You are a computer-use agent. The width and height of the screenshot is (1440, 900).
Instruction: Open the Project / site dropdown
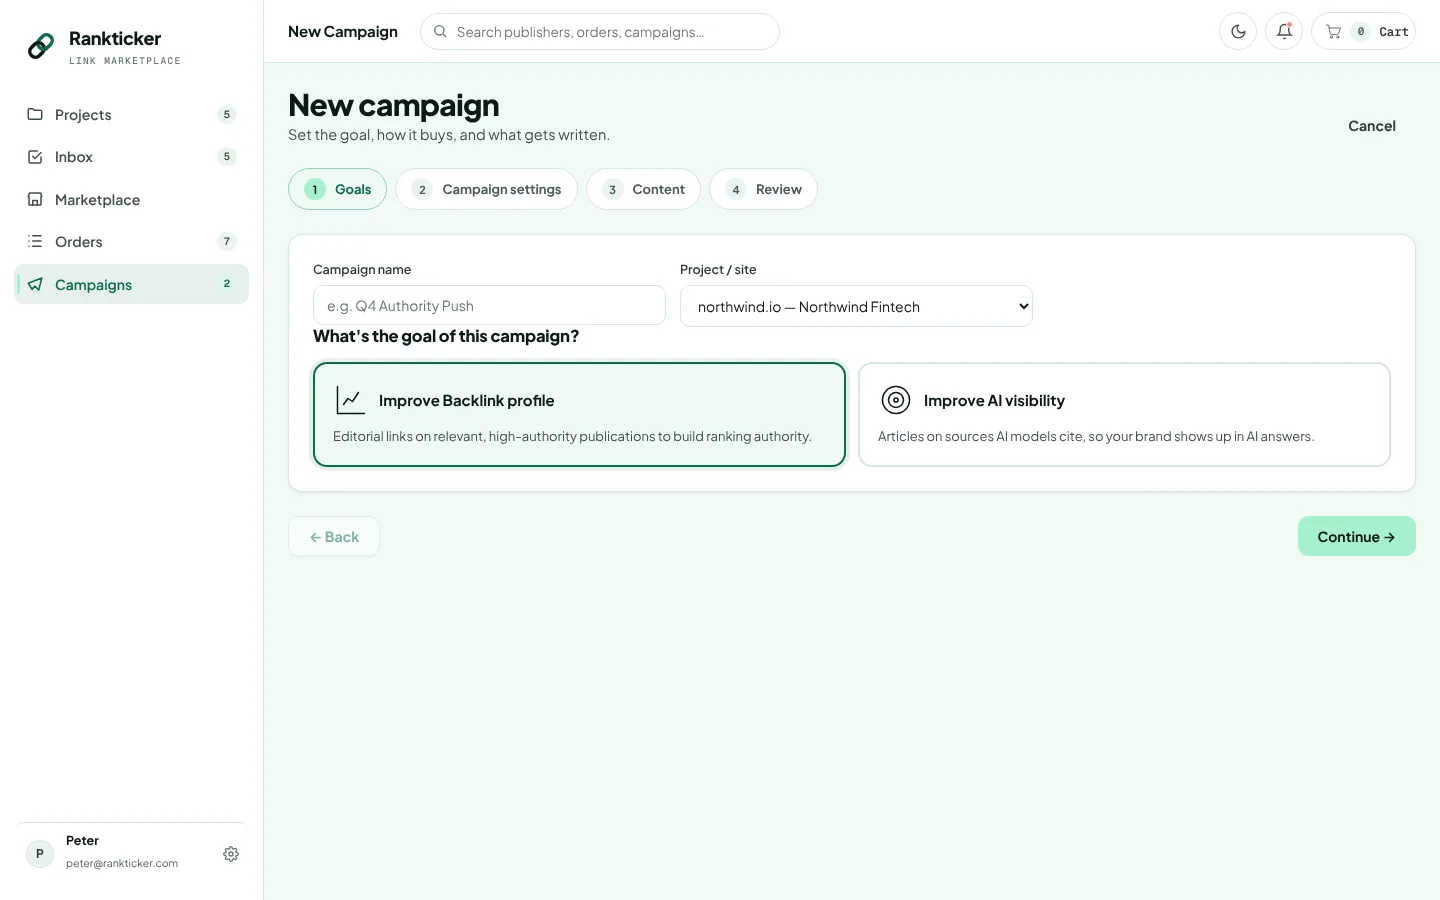(x=856, y=306)
